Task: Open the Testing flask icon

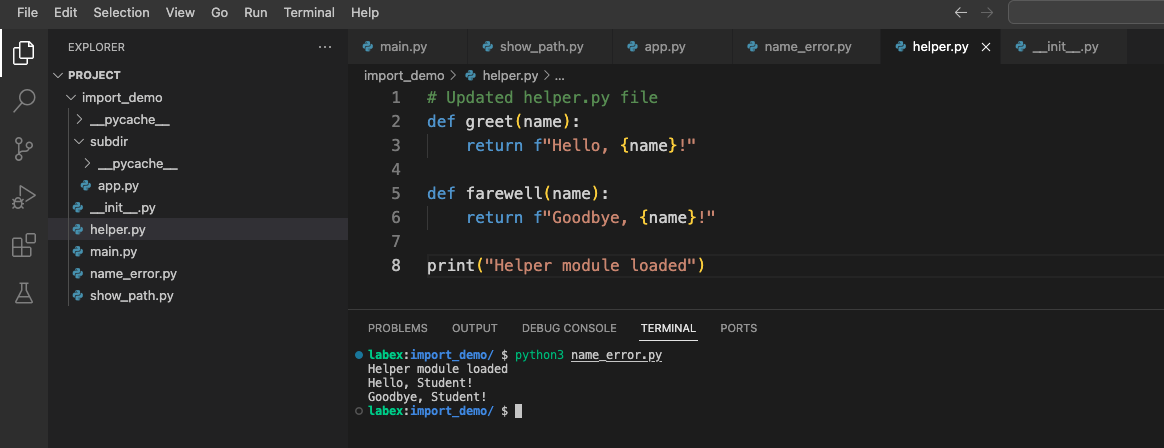Action: click(x=24, y=292)
